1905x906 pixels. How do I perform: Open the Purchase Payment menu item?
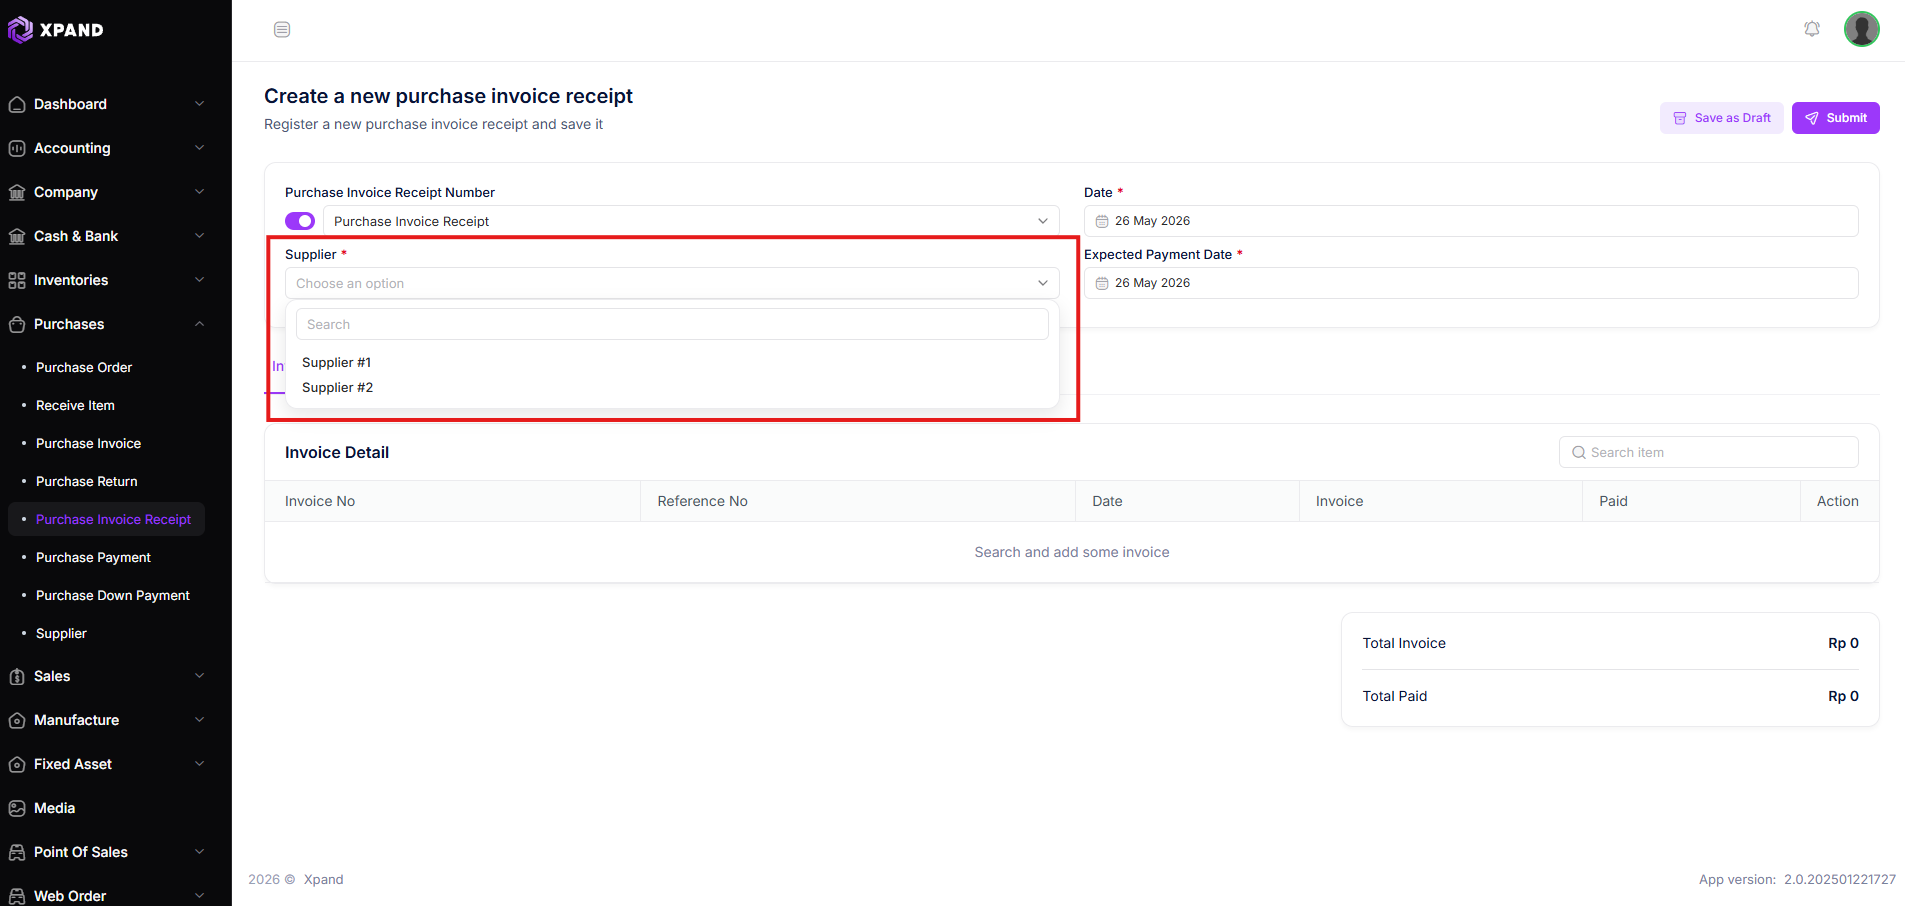93,557
